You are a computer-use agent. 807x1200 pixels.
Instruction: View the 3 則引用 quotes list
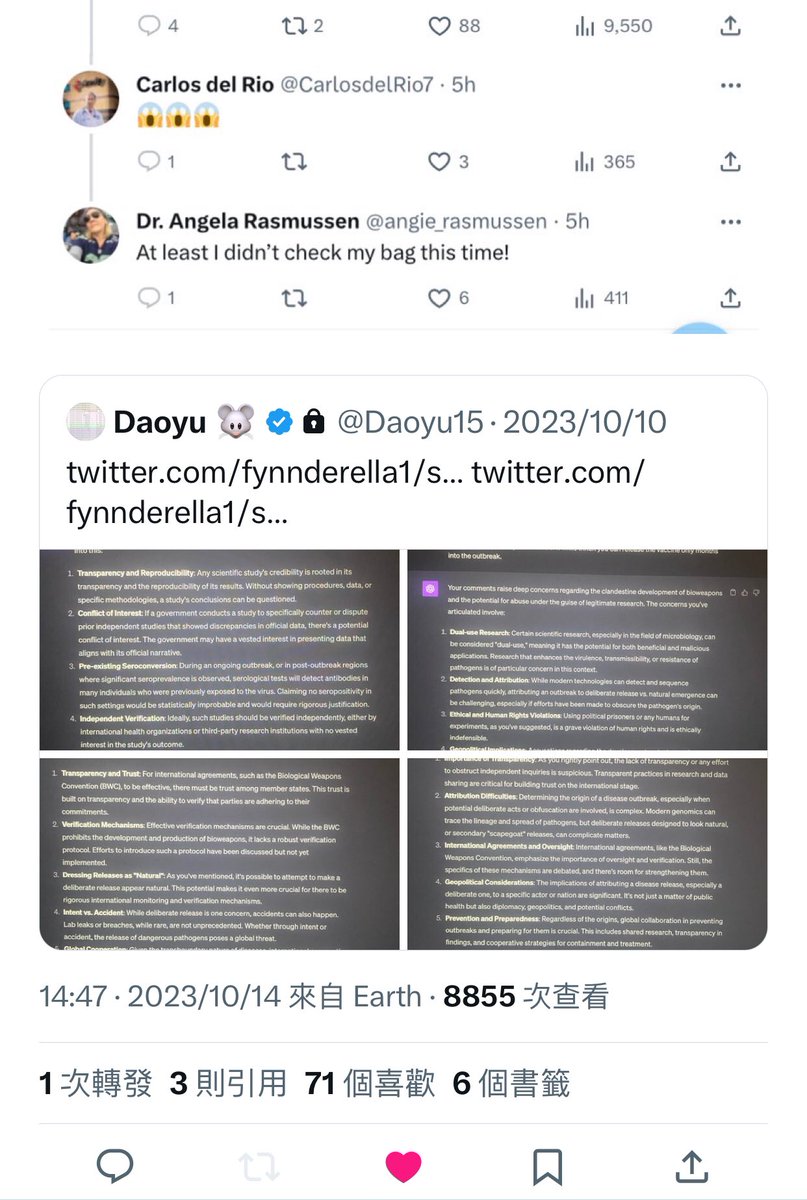228,1083
